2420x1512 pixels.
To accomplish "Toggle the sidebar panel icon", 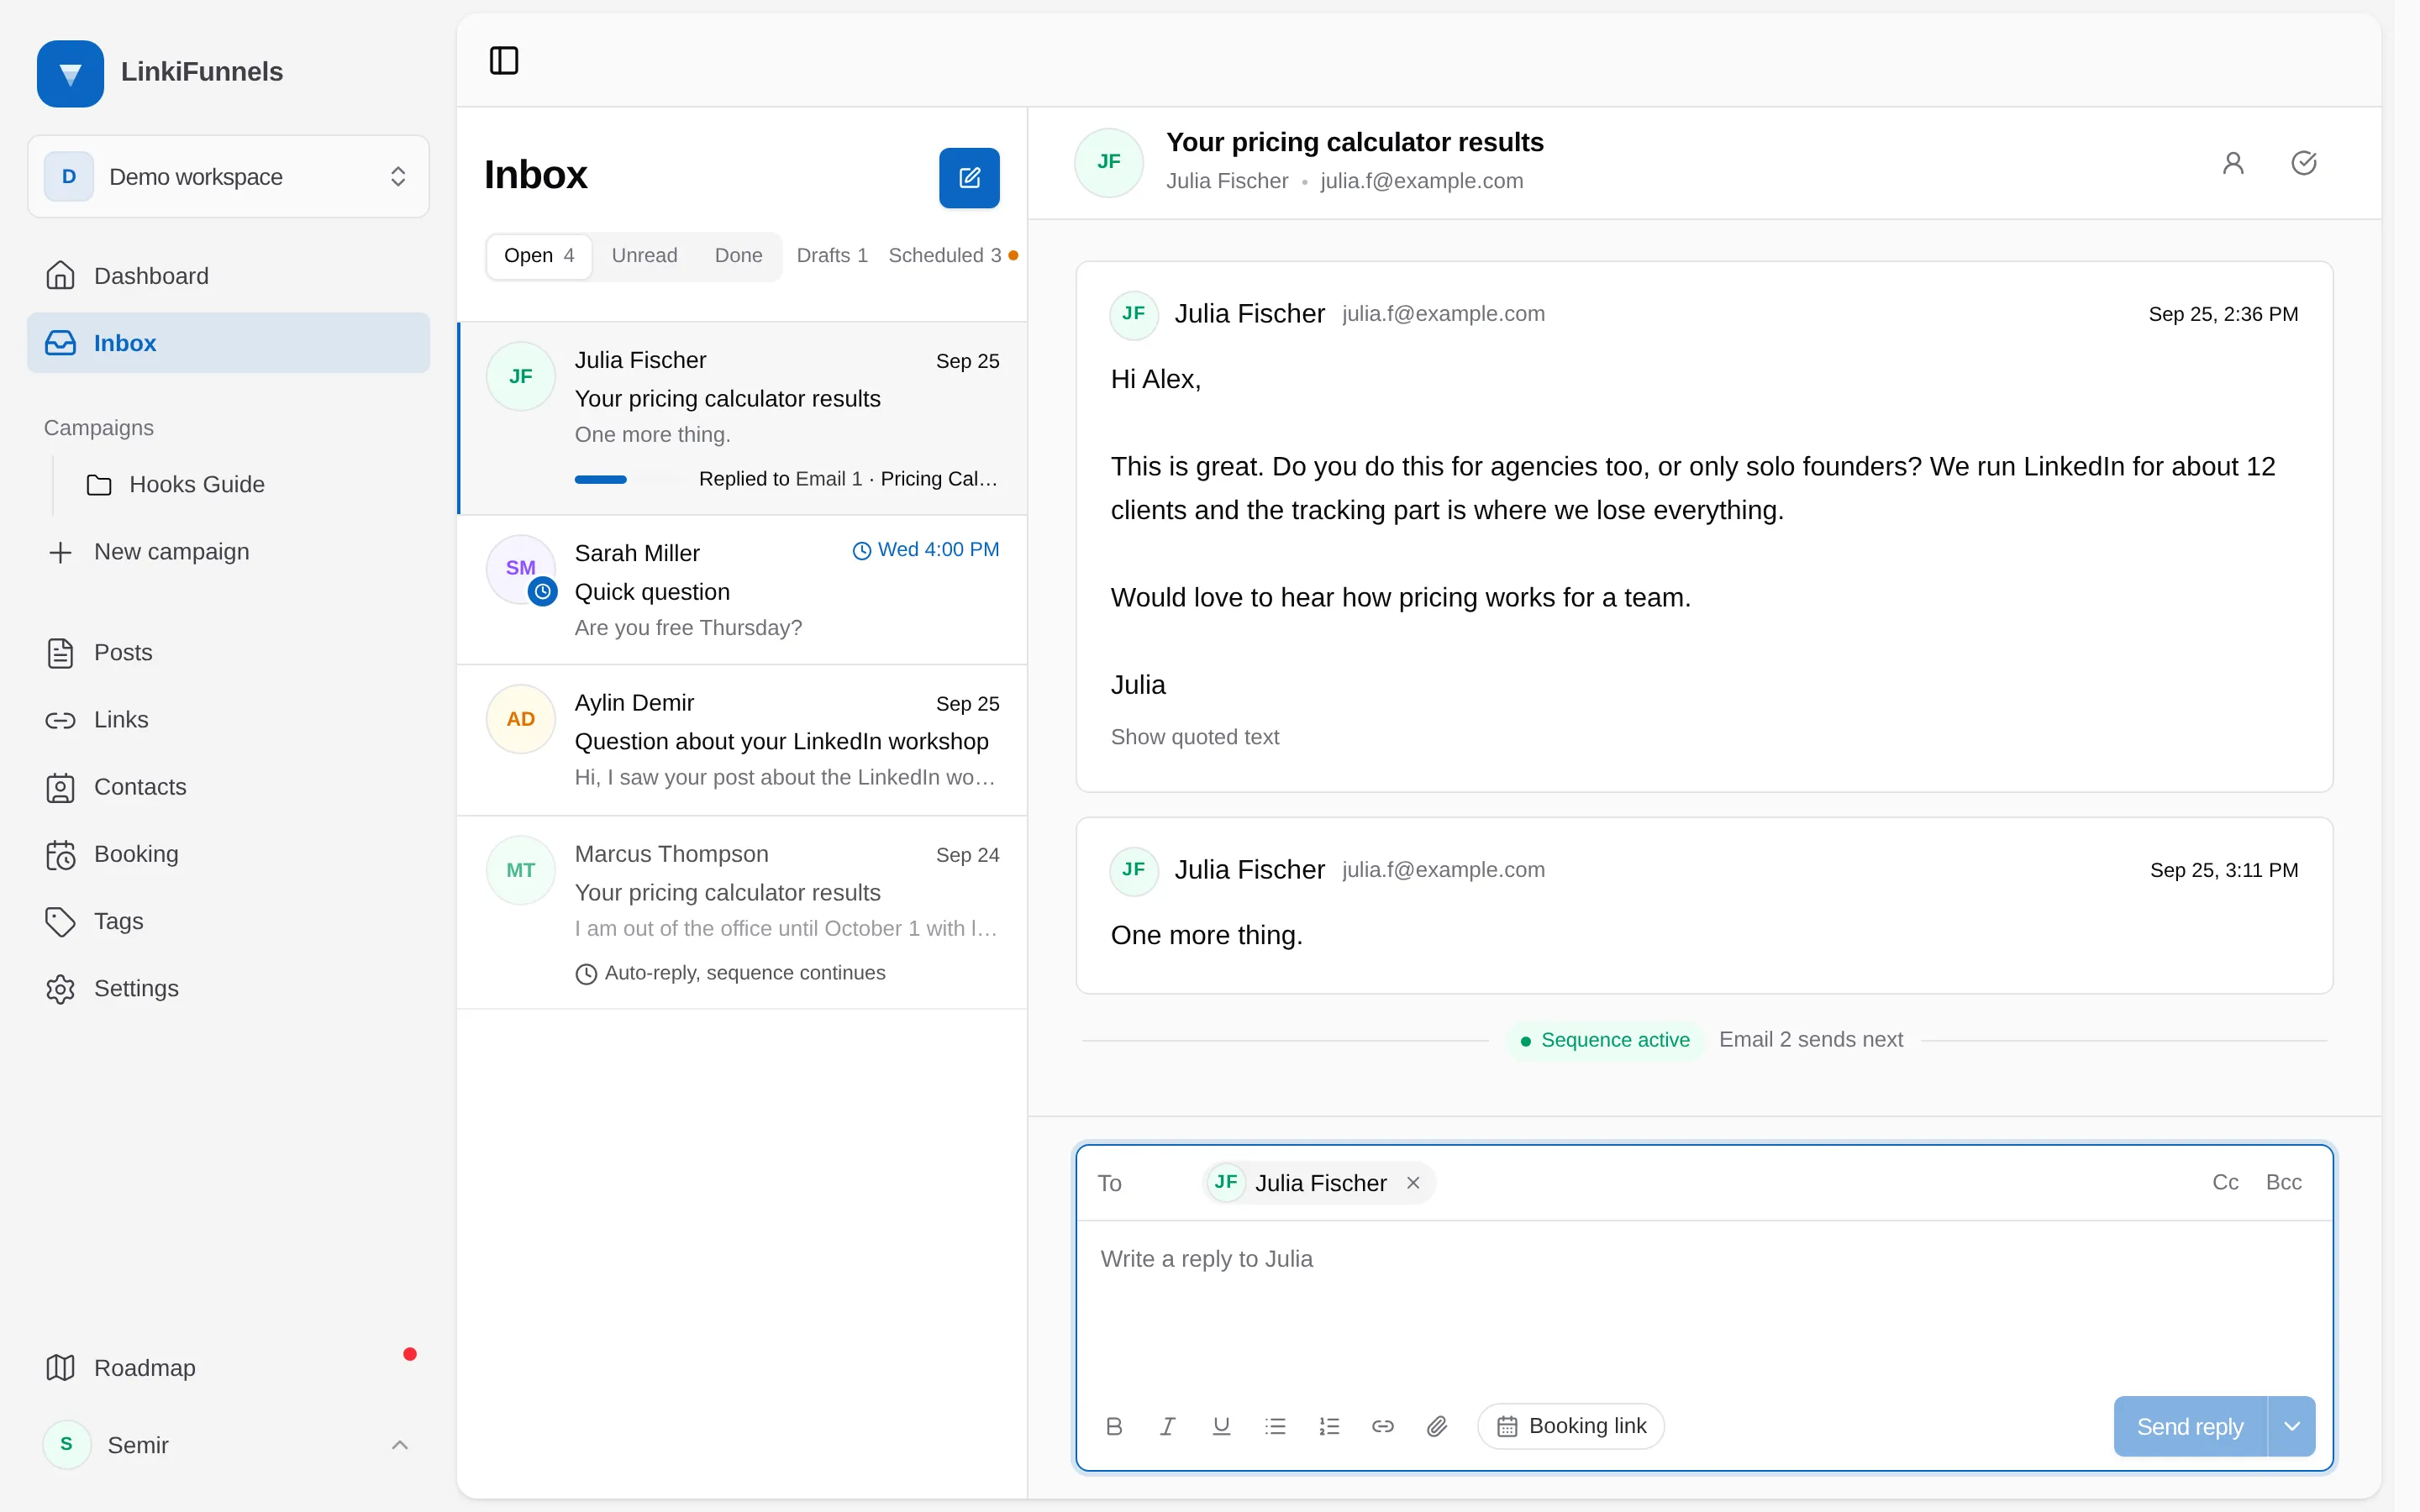I will [x=504, y=61].
